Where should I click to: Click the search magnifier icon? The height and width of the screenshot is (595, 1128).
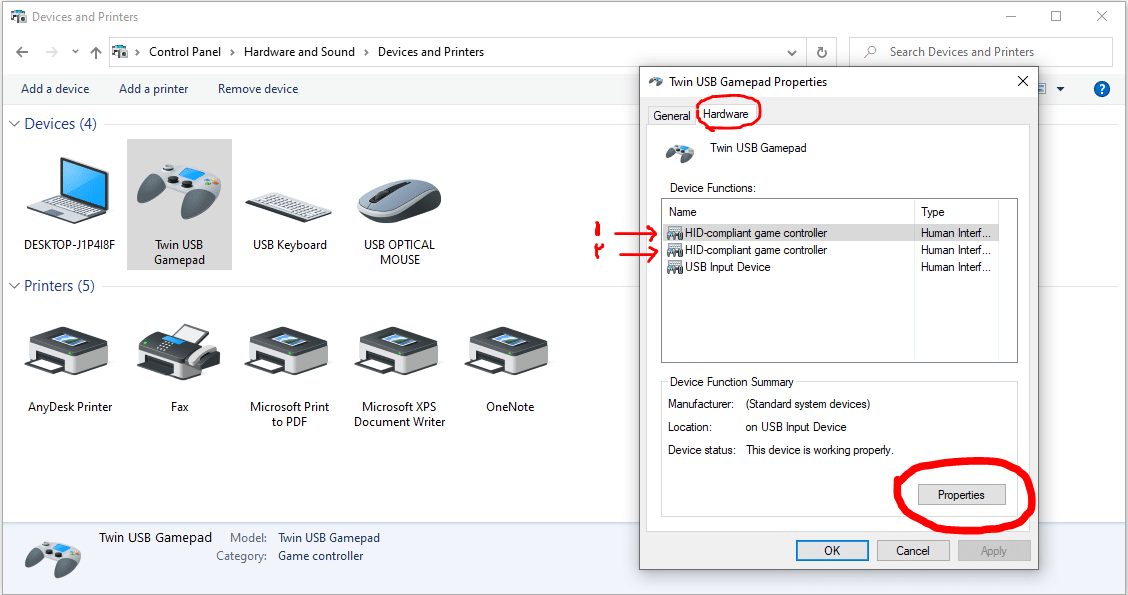point(870,52)
